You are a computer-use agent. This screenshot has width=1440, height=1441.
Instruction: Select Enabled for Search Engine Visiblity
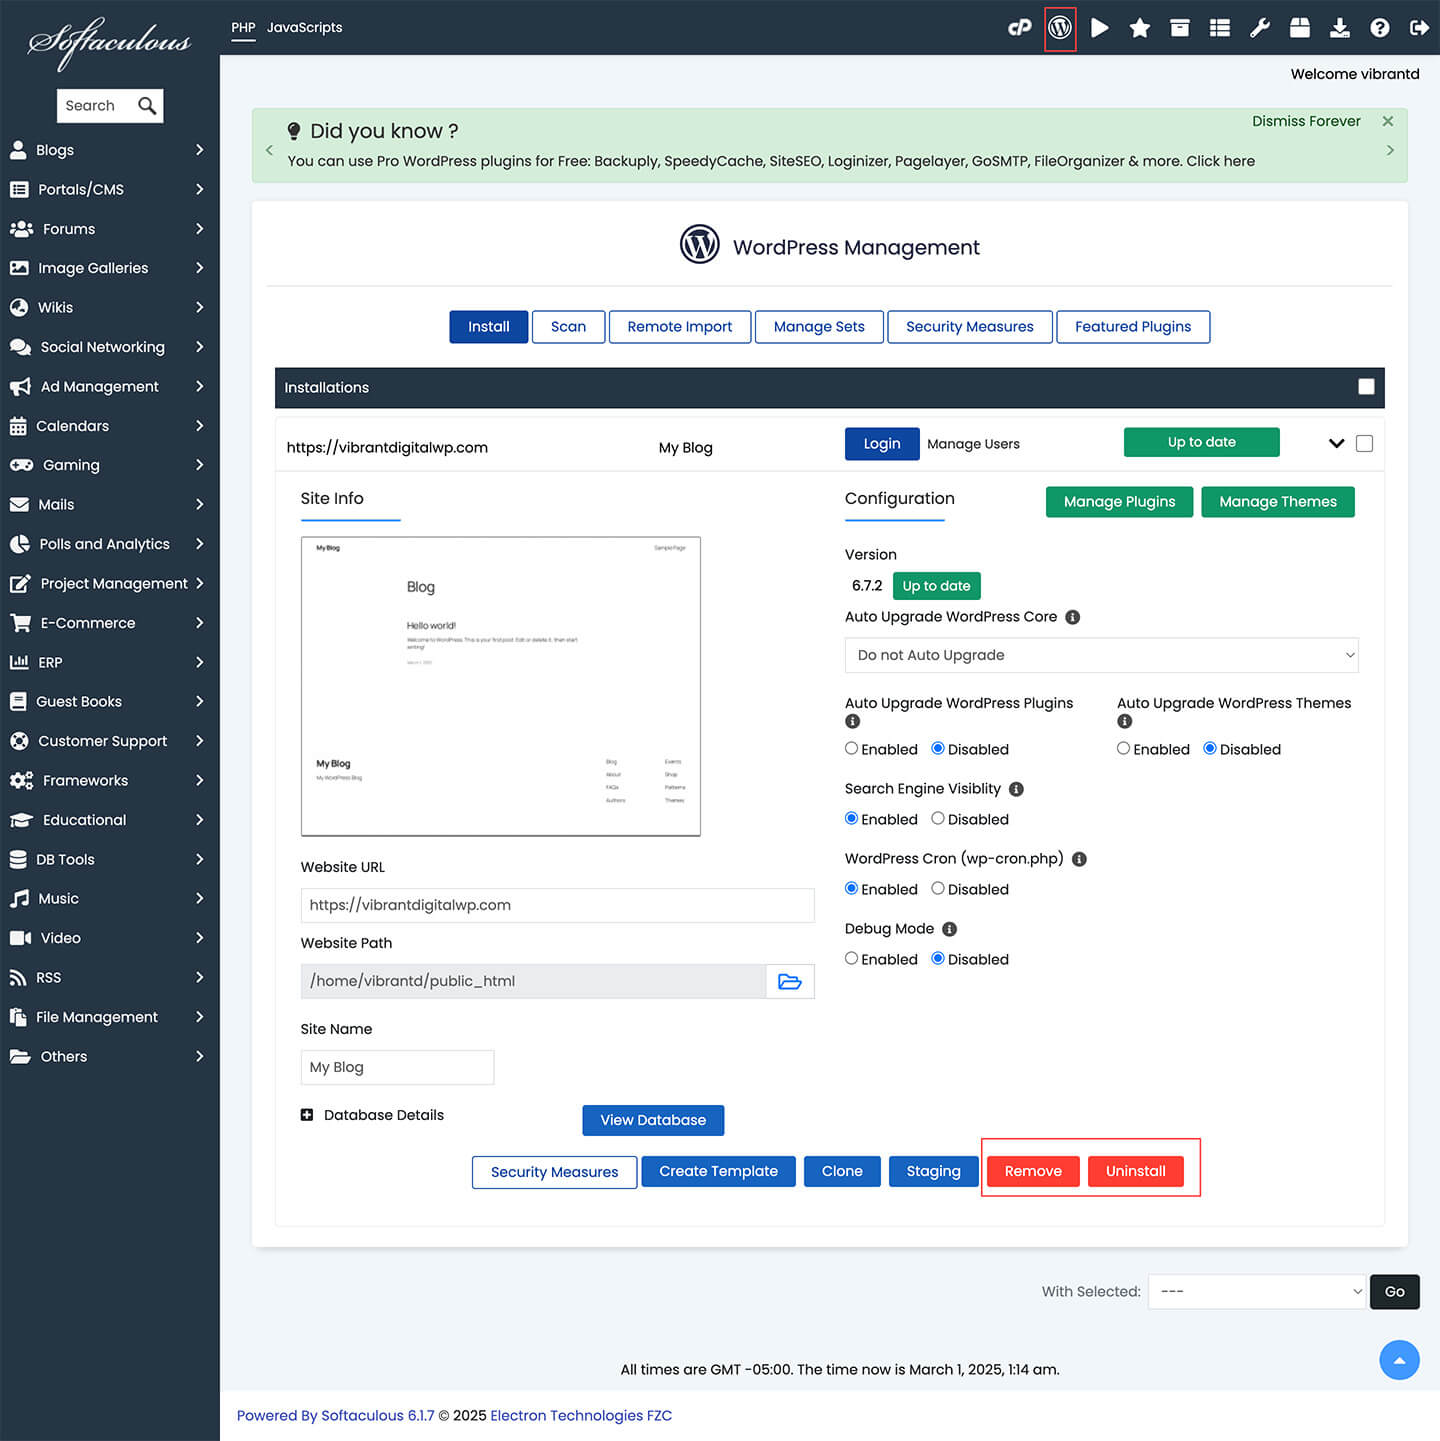tap(851, 818)
